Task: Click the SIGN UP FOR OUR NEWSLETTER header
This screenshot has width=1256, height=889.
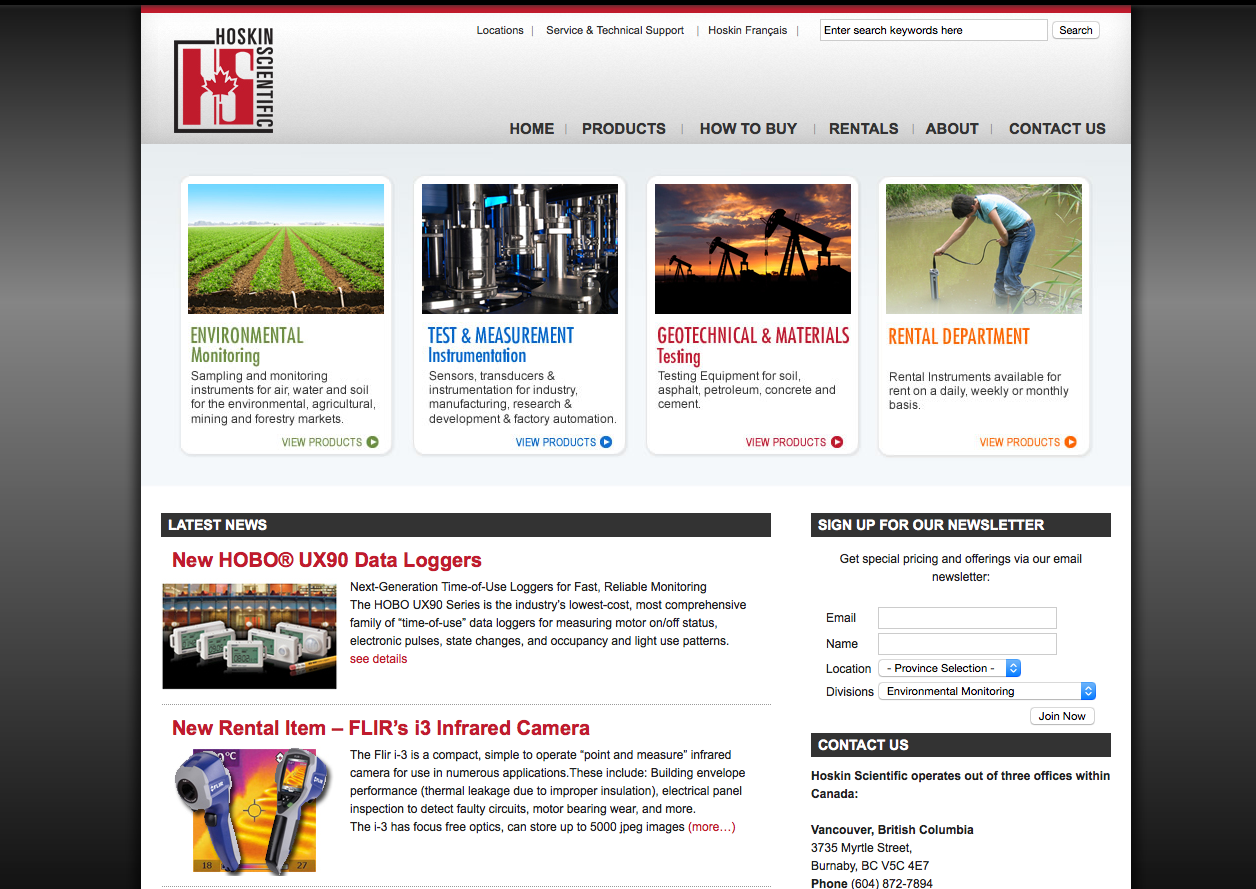Action: coord(961,525)
